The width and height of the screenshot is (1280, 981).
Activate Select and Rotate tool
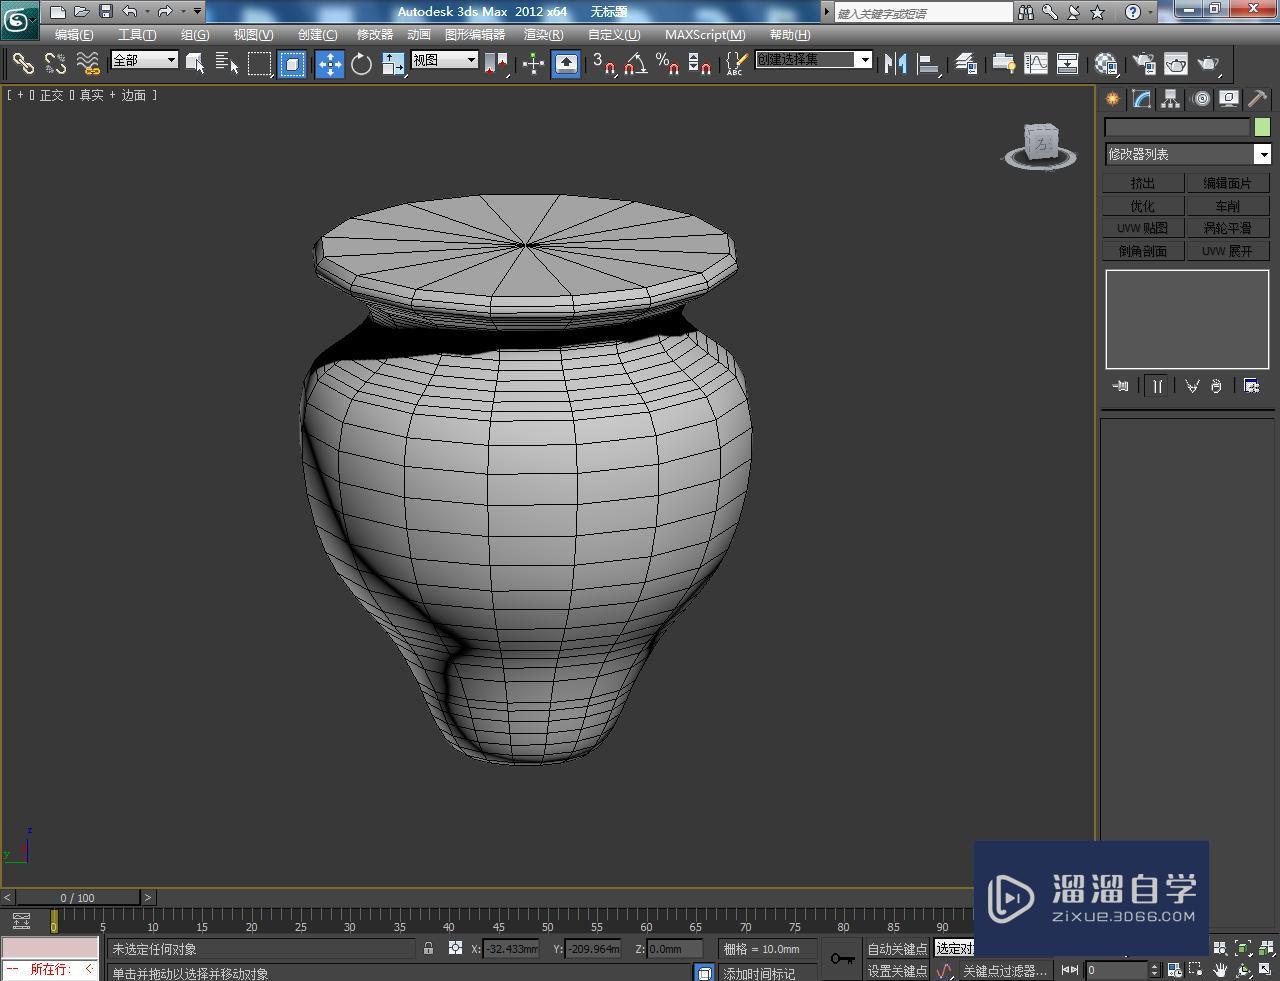coord(361,64)
